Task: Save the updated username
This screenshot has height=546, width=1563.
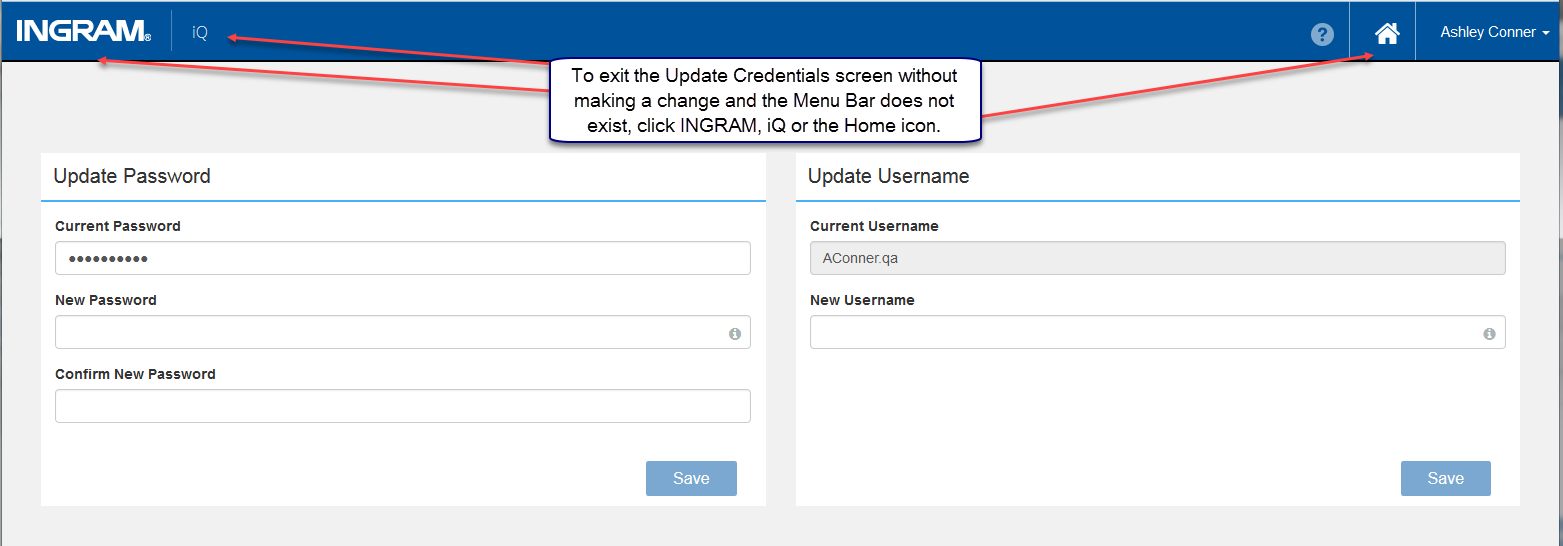Action: 1445,478
